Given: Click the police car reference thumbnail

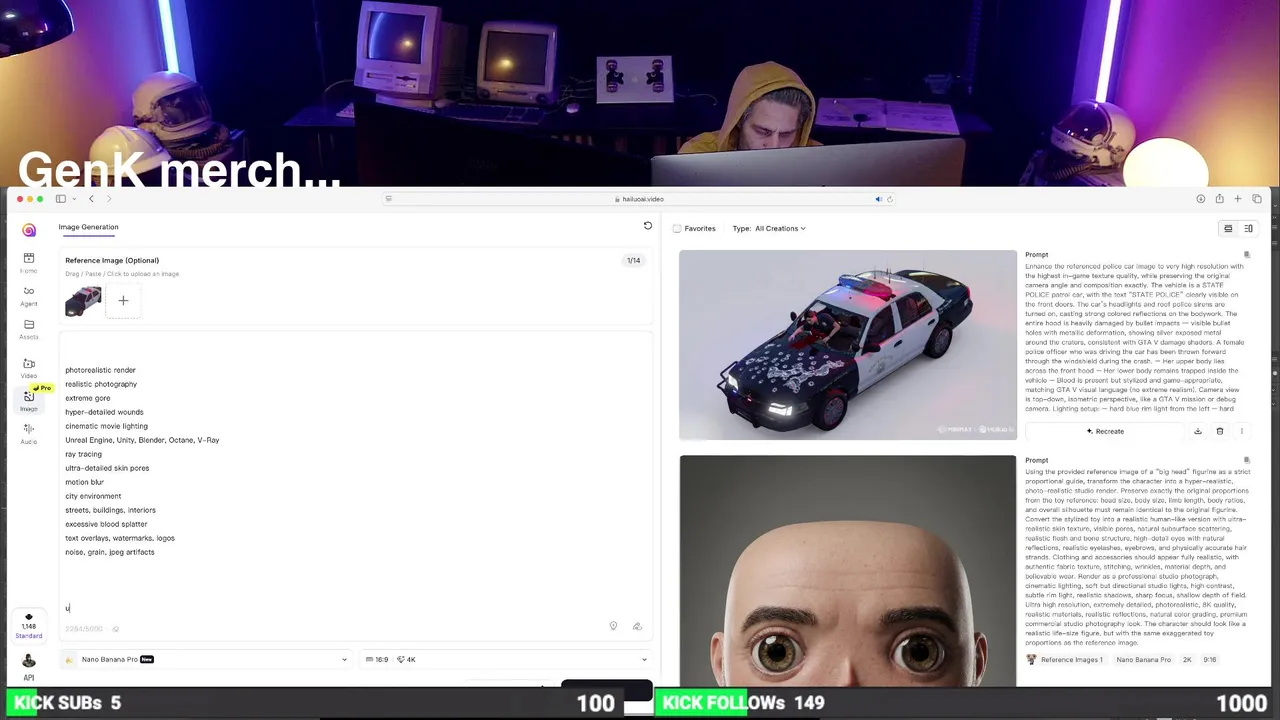Looking at the screenshot, I should coord(83,301).
